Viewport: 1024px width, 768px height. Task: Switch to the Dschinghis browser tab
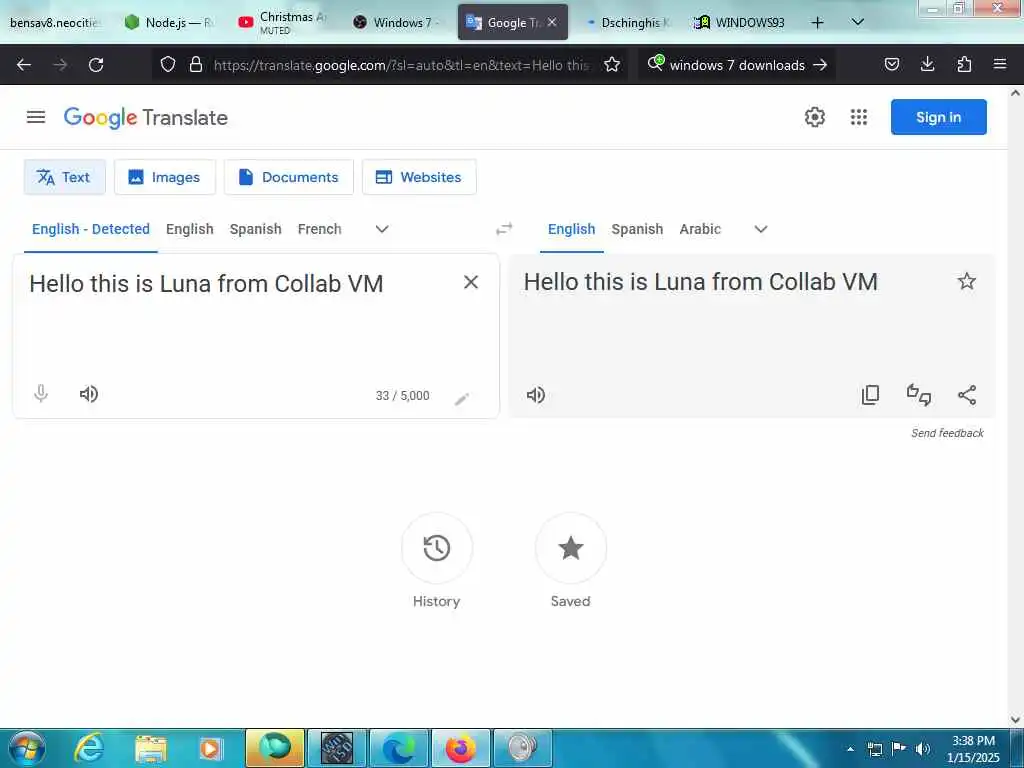tap(627, 22)
